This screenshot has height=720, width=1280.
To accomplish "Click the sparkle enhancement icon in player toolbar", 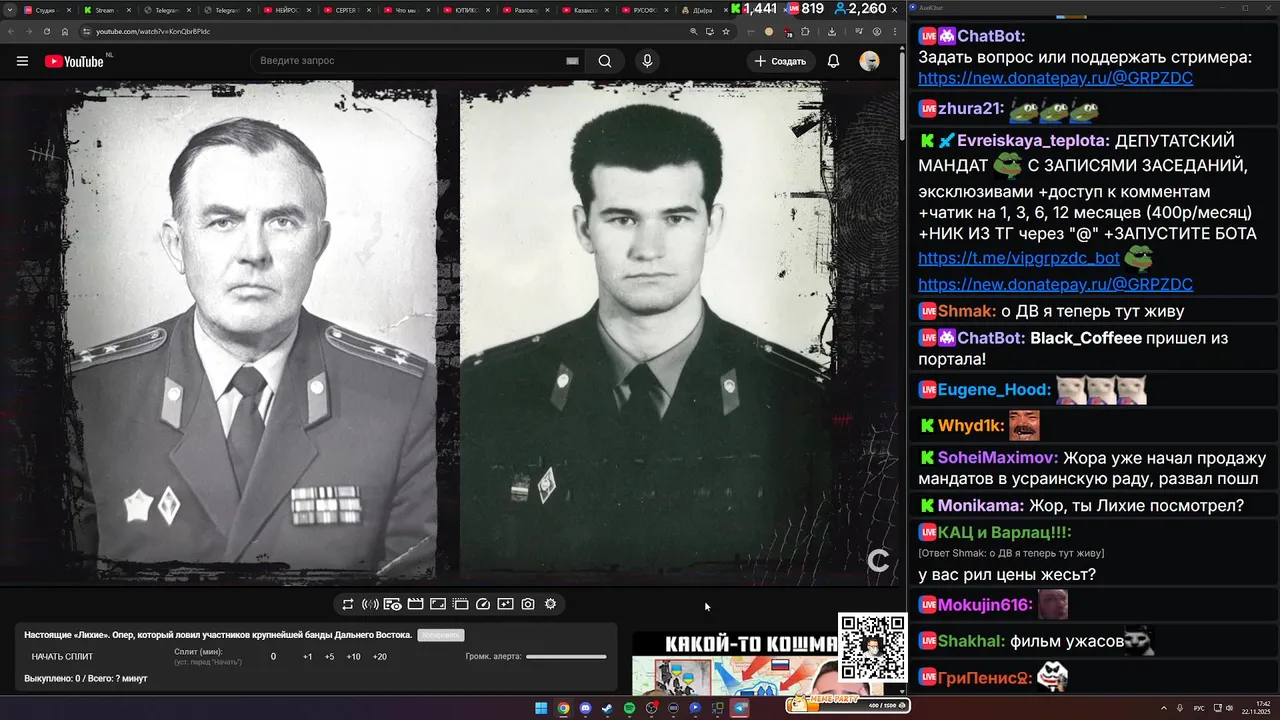I will click(505, 604).
